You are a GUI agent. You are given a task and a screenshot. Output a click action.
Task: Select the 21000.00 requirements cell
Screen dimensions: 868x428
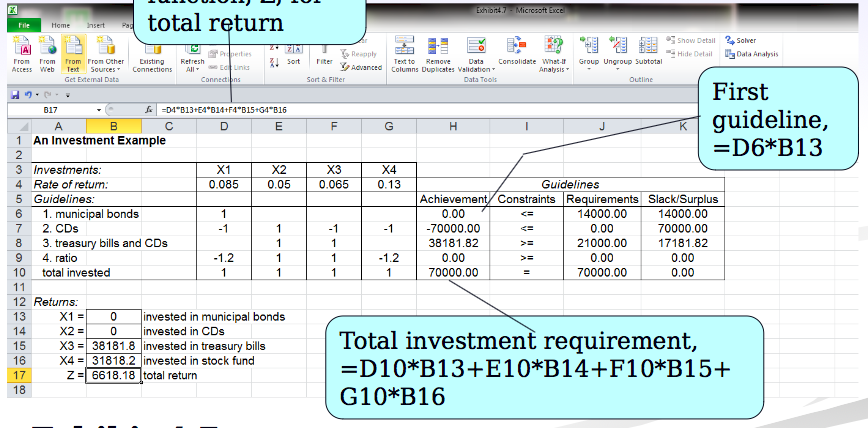(602, 244)
